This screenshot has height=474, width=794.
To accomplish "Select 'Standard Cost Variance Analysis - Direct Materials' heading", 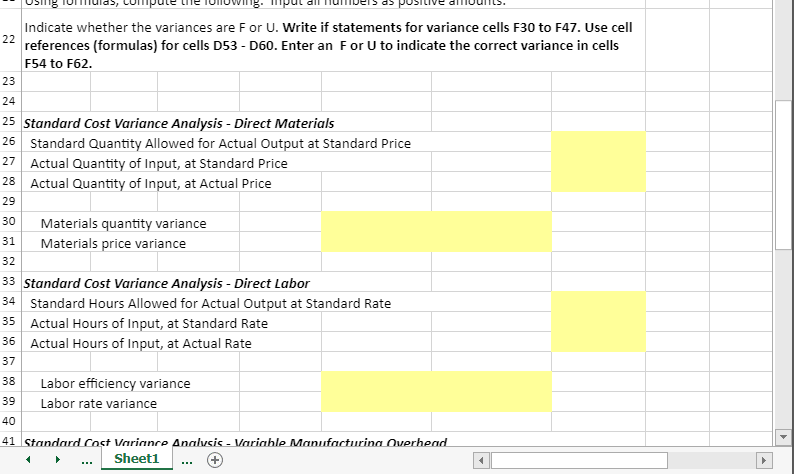I will click(179, 123).
